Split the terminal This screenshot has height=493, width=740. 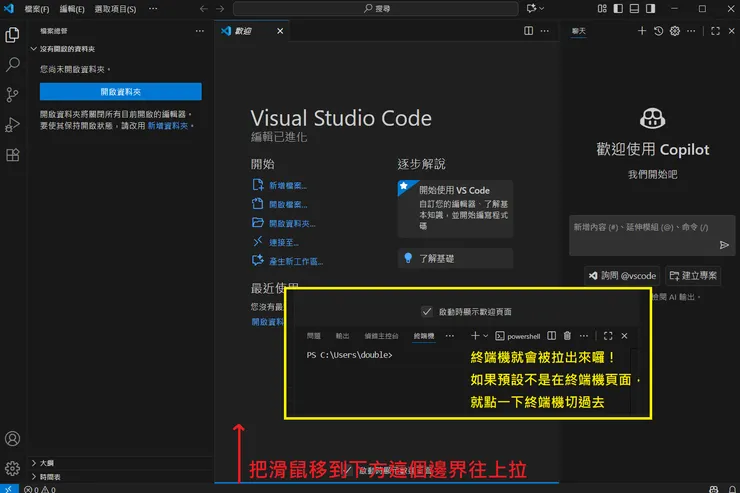pyautogui.click(x=551, y=336)
